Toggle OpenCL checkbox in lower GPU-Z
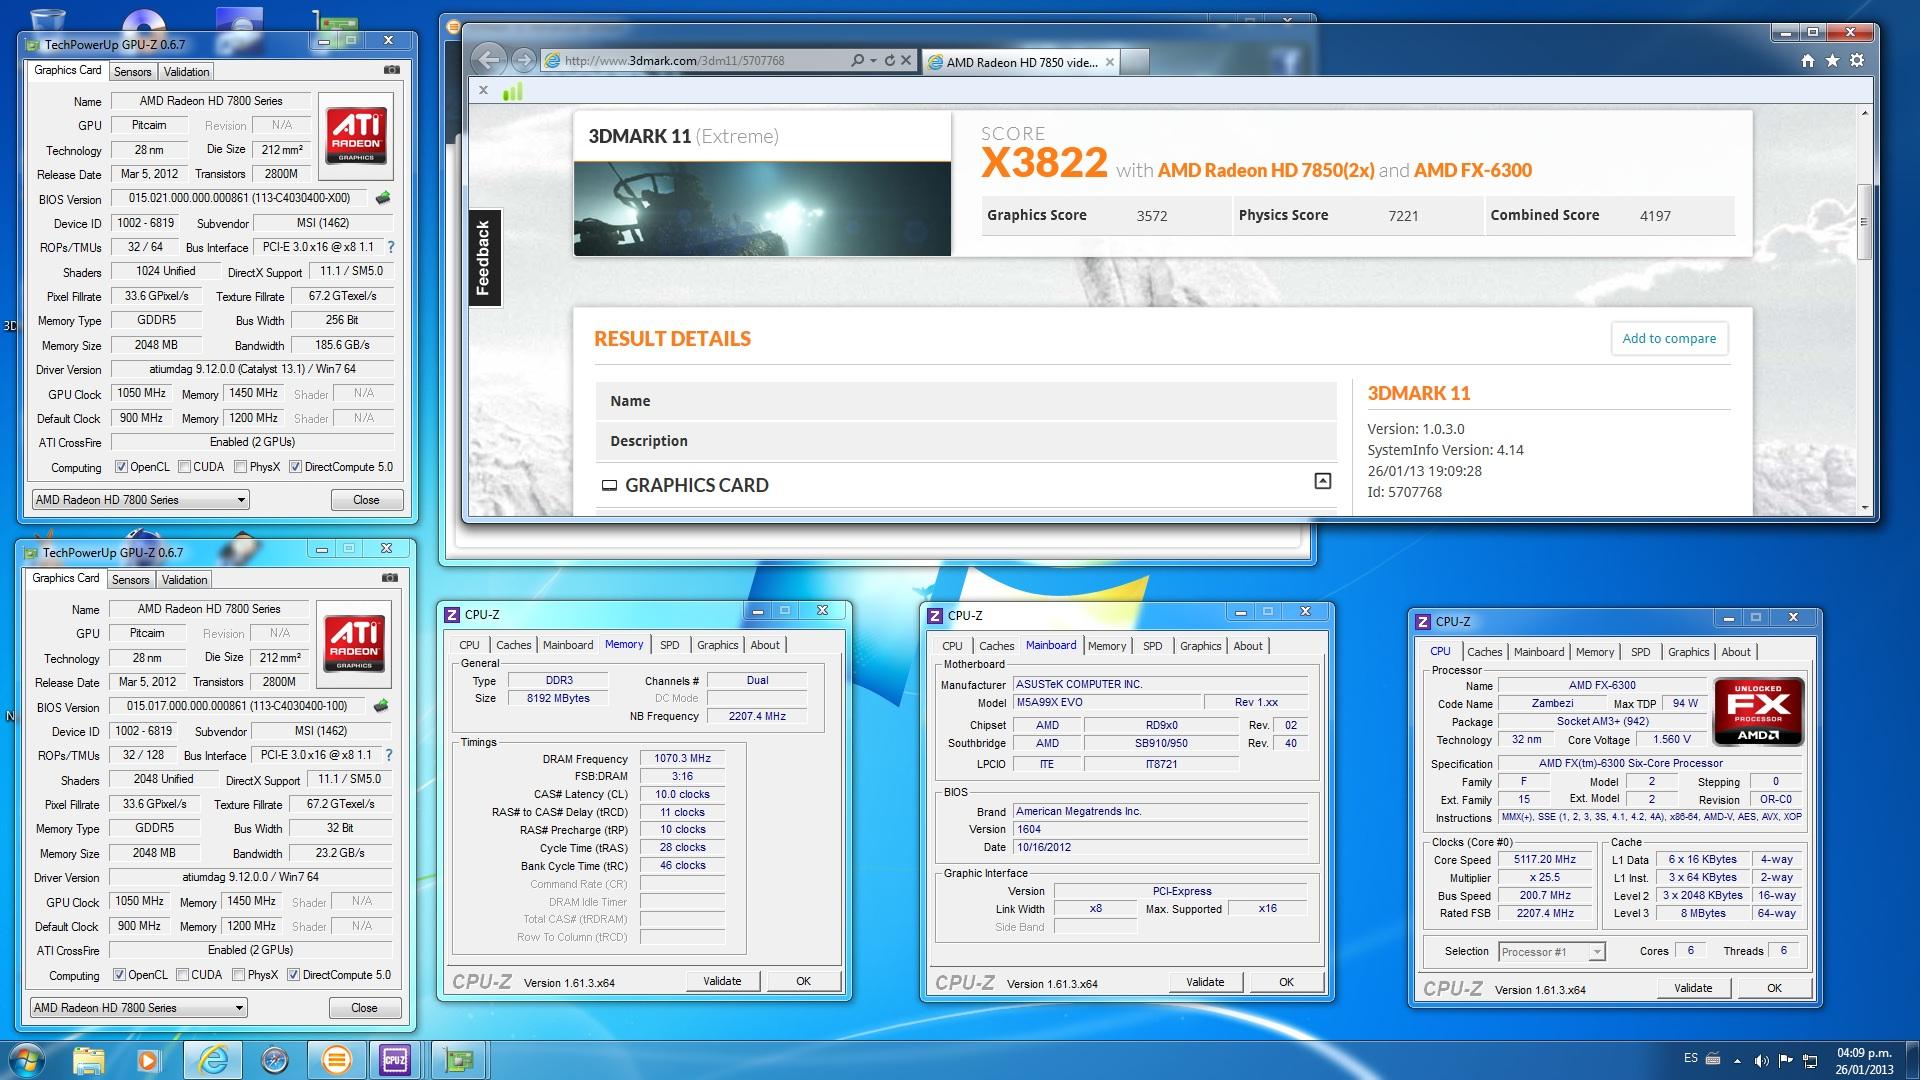The height and width of the screenshot is (1080, 1920). 119,975
